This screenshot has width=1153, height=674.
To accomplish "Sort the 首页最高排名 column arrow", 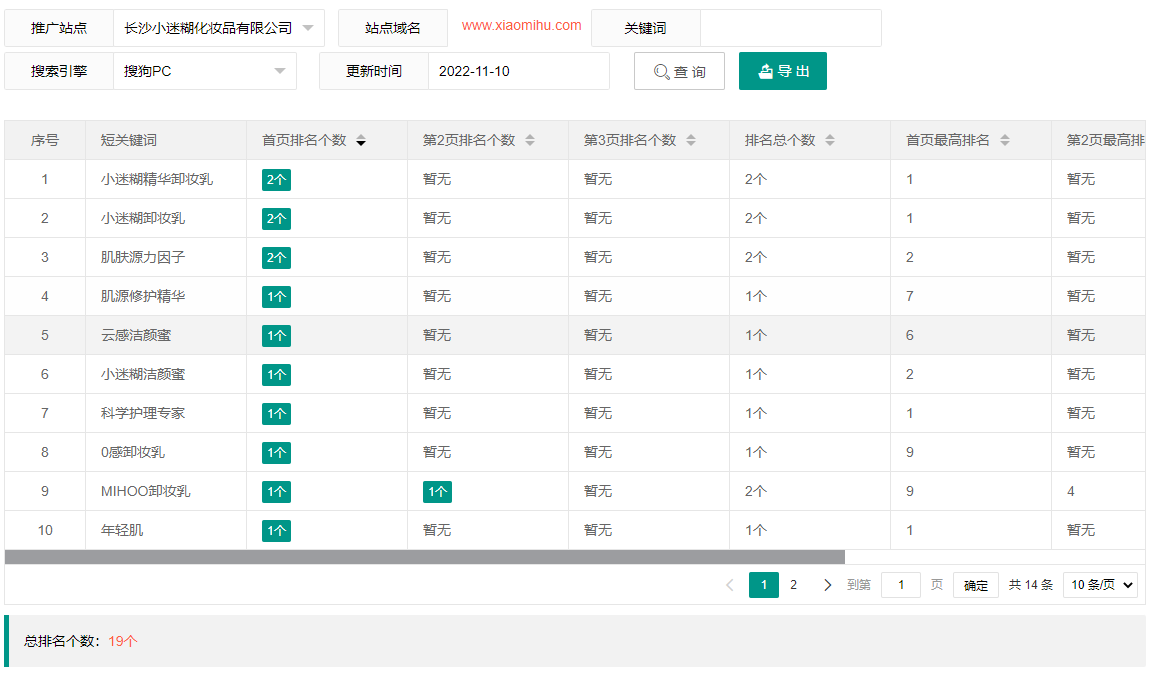I will pos(1005,140).
